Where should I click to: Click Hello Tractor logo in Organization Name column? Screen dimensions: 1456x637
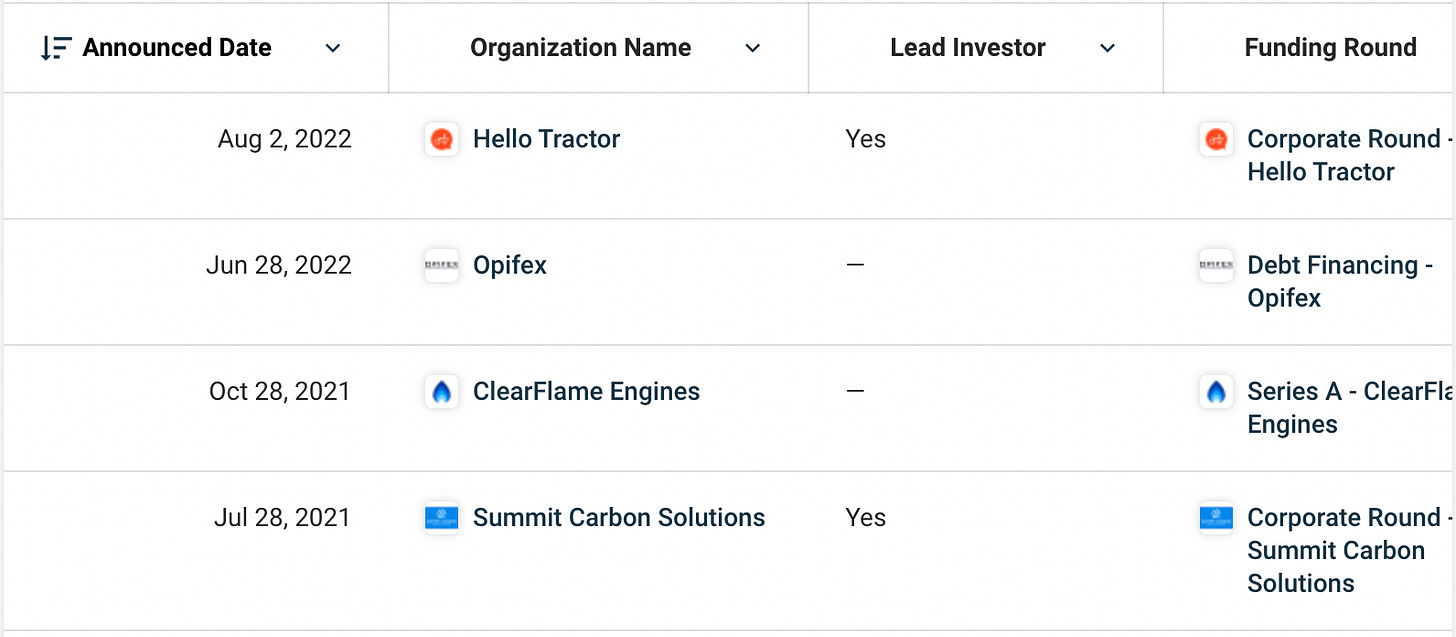pos(441,140)
